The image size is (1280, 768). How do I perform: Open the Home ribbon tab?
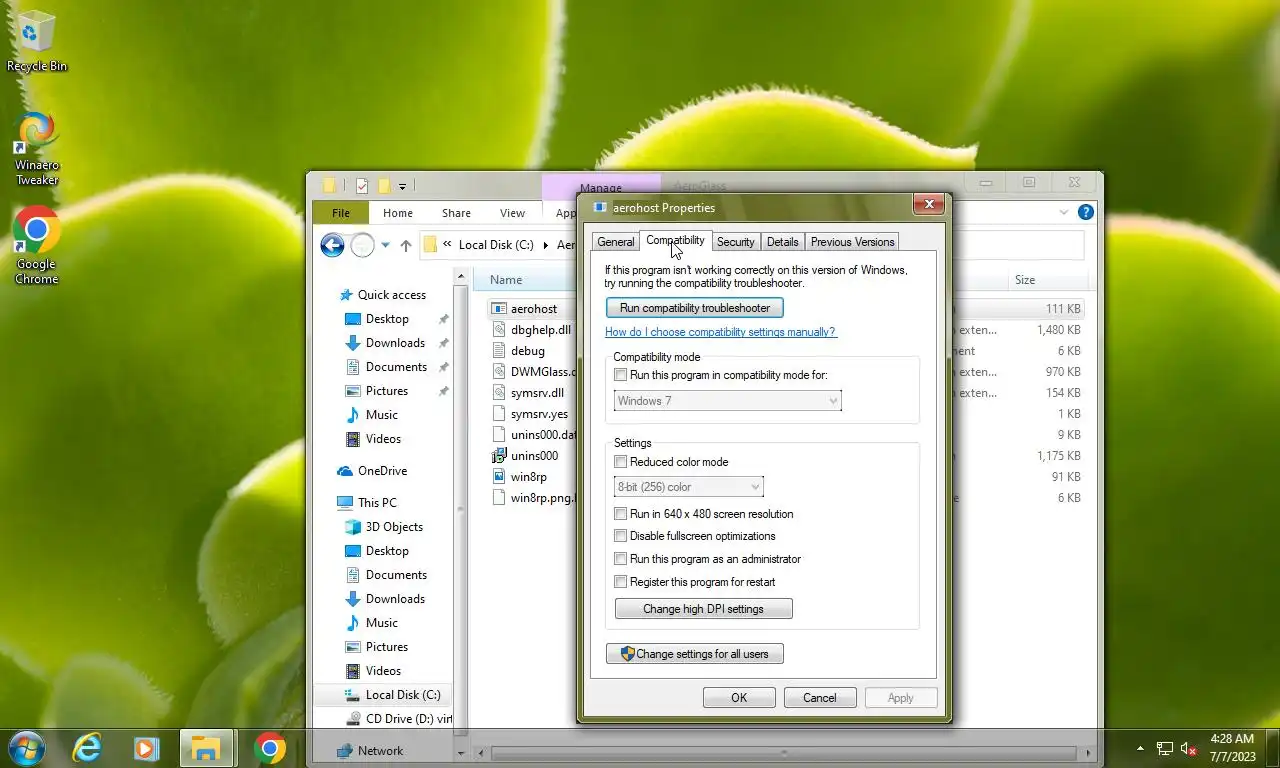398,213
